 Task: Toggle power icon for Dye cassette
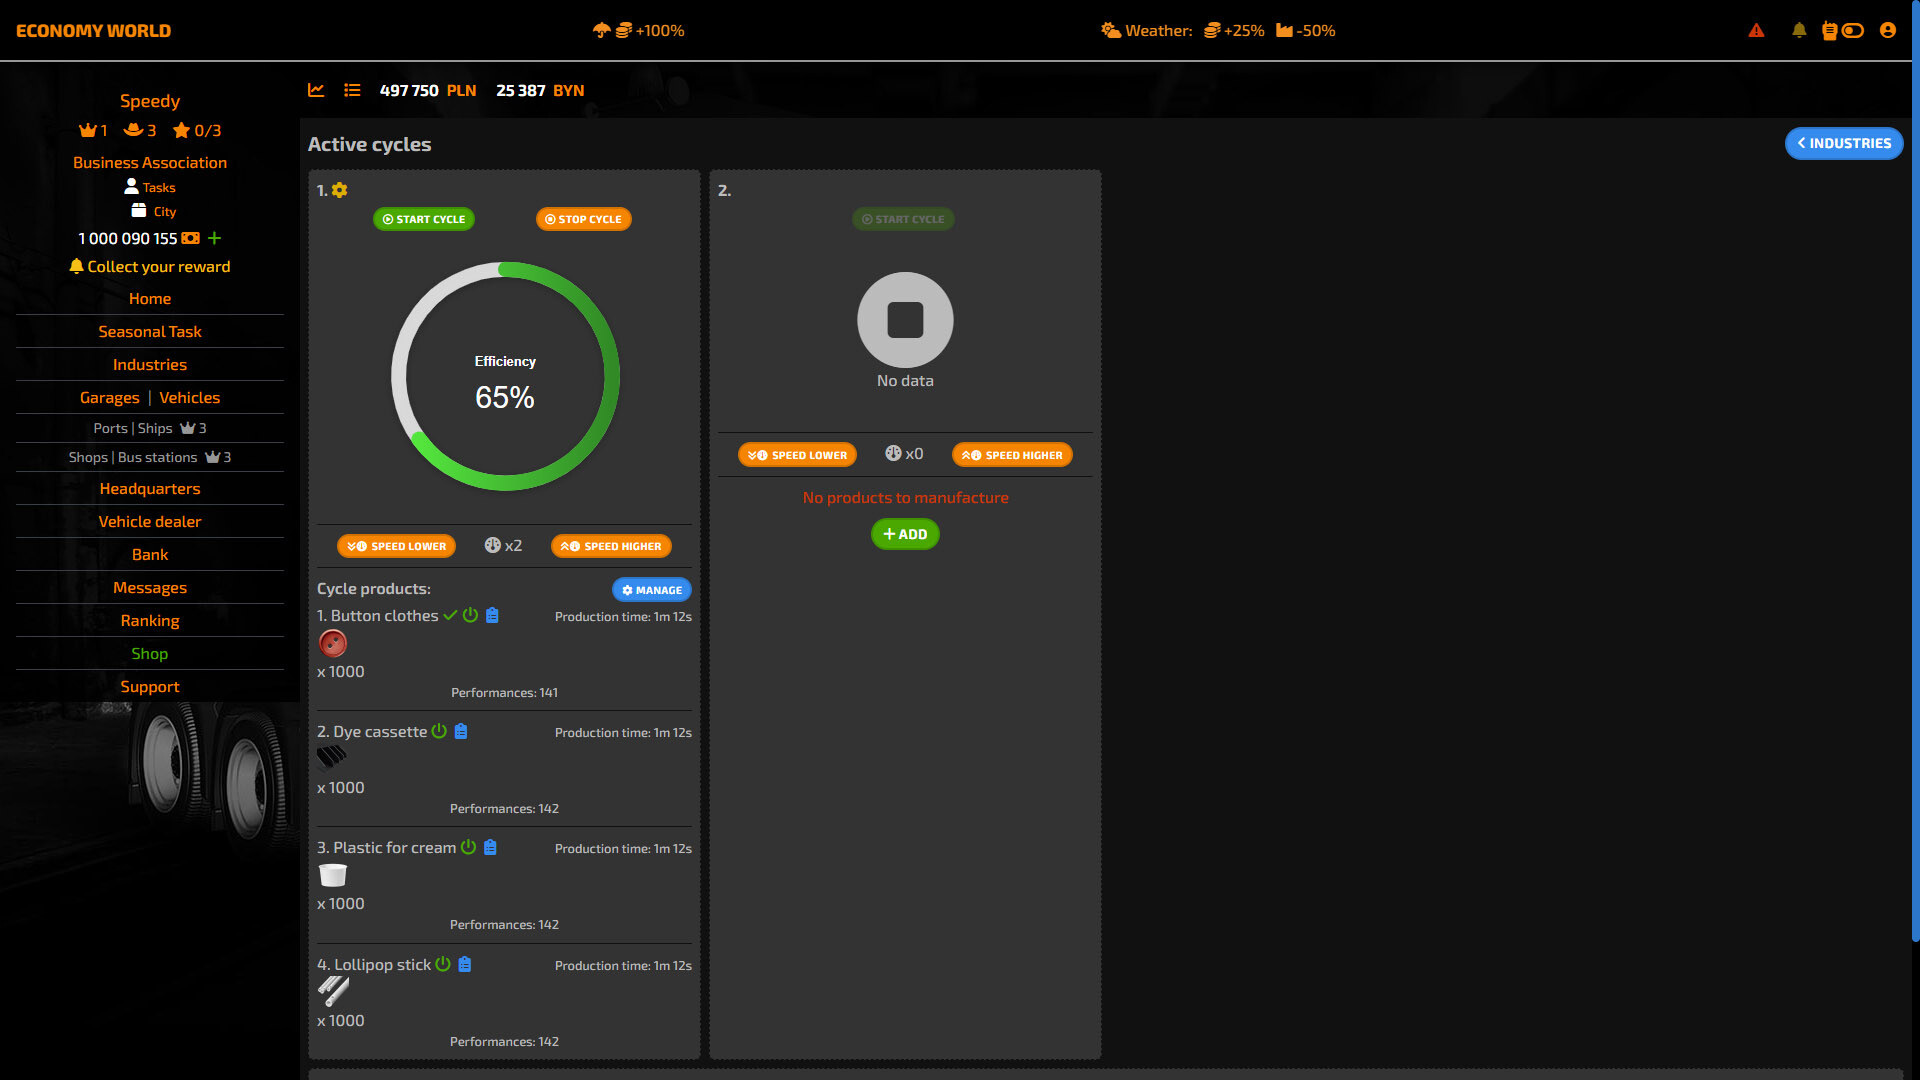(439, 732)
